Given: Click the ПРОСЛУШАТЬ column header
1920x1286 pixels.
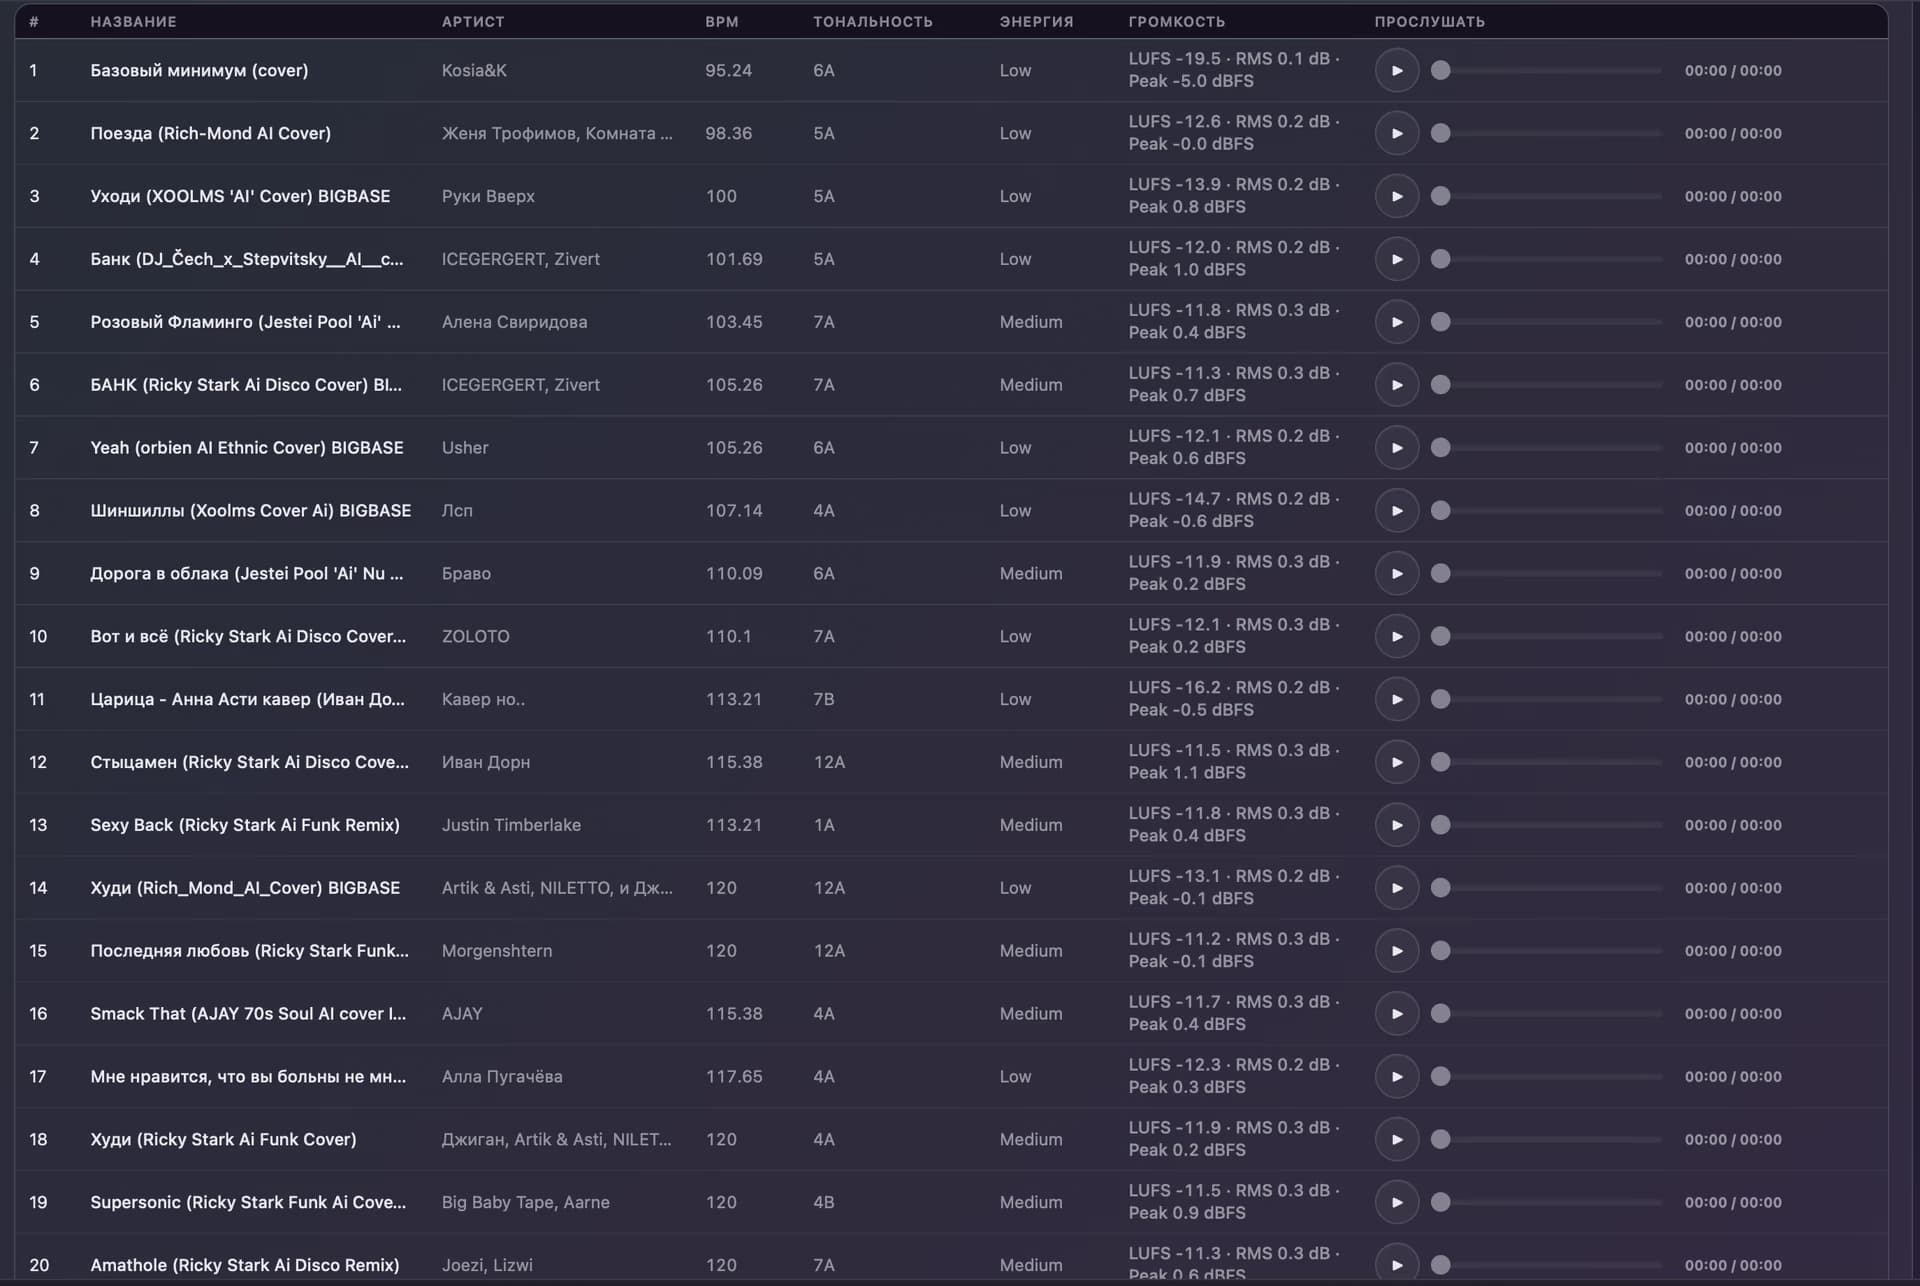Looking at the screenshot, I should pyautogui.click(x=1430, y=21).
